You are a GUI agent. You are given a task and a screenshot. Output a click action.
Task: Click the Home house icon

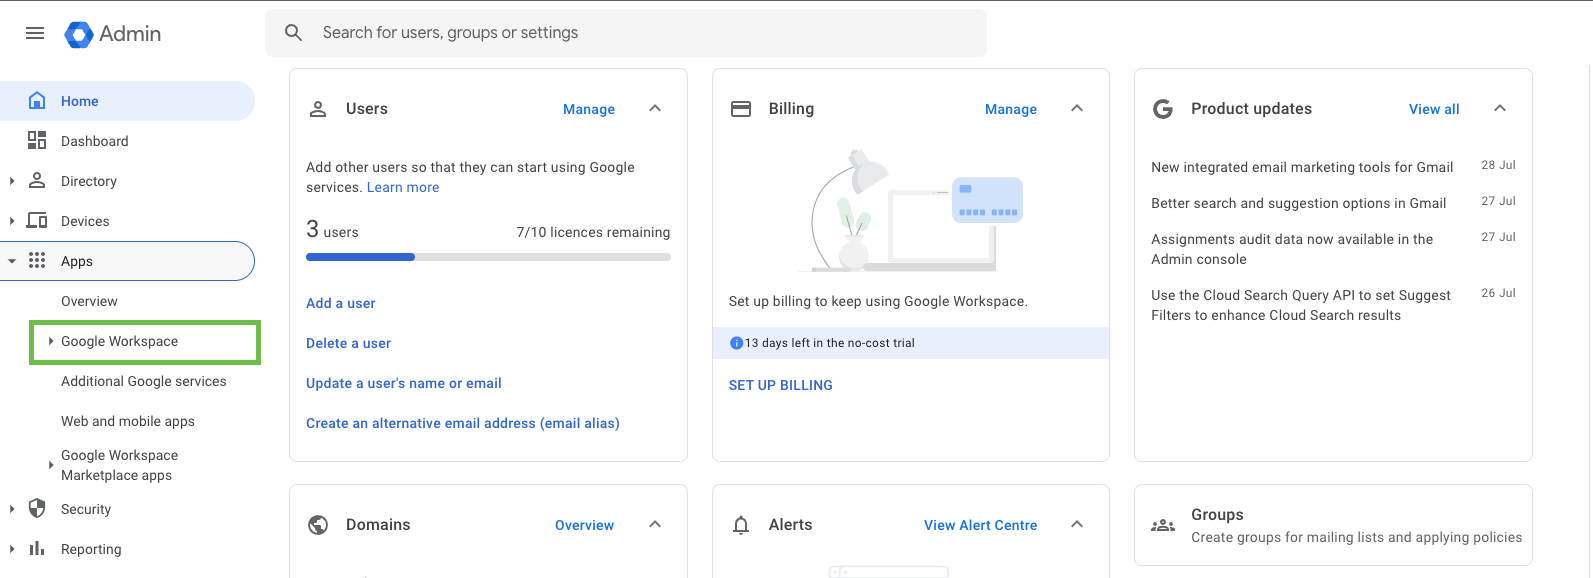coord(37,101)
